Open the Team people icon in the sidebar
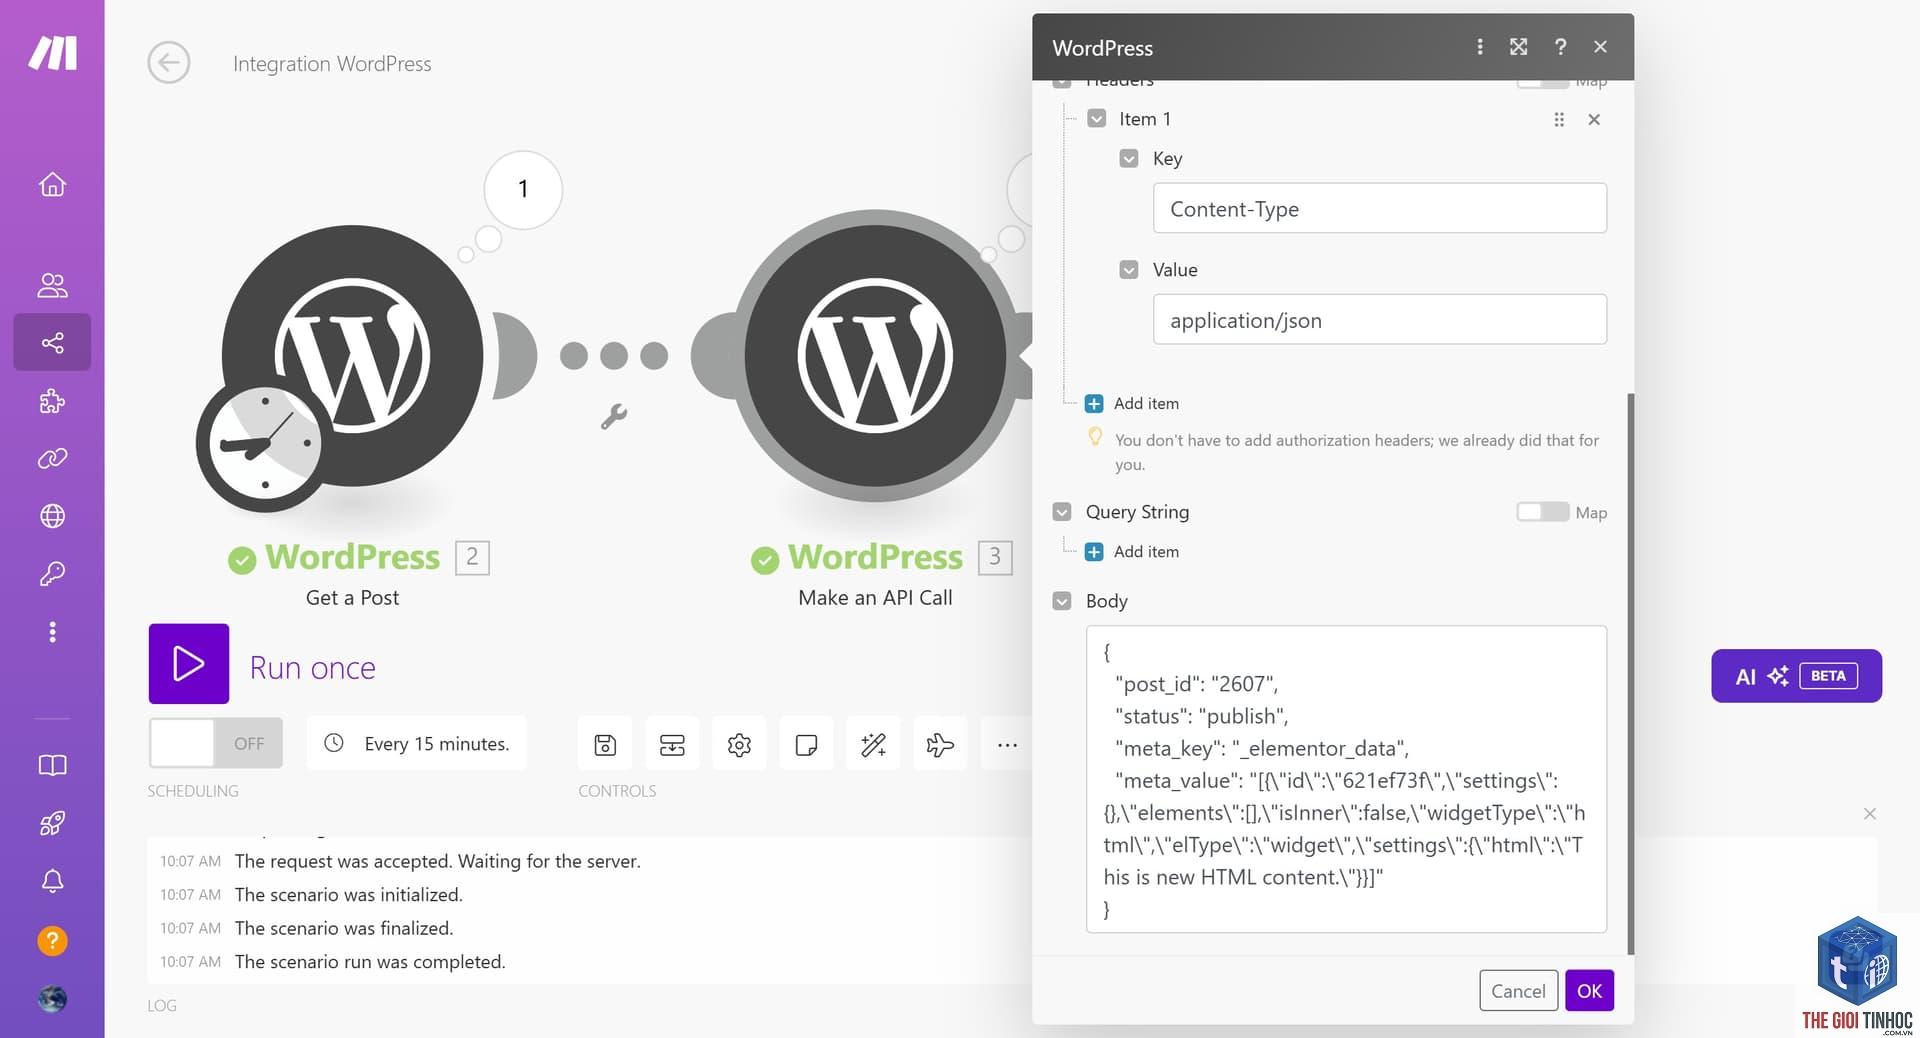 coord(52,285)
